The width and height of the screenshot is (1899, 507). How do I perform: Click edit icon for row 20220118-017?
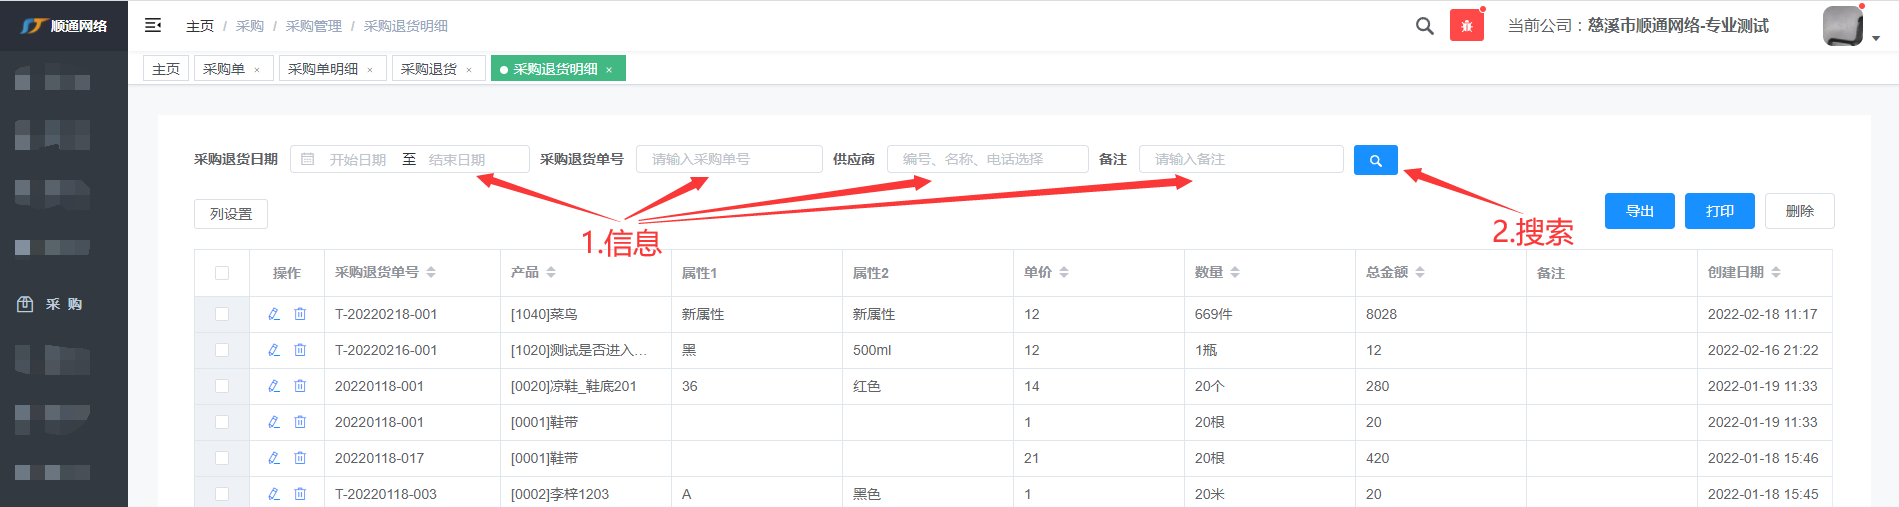(274, 458)
